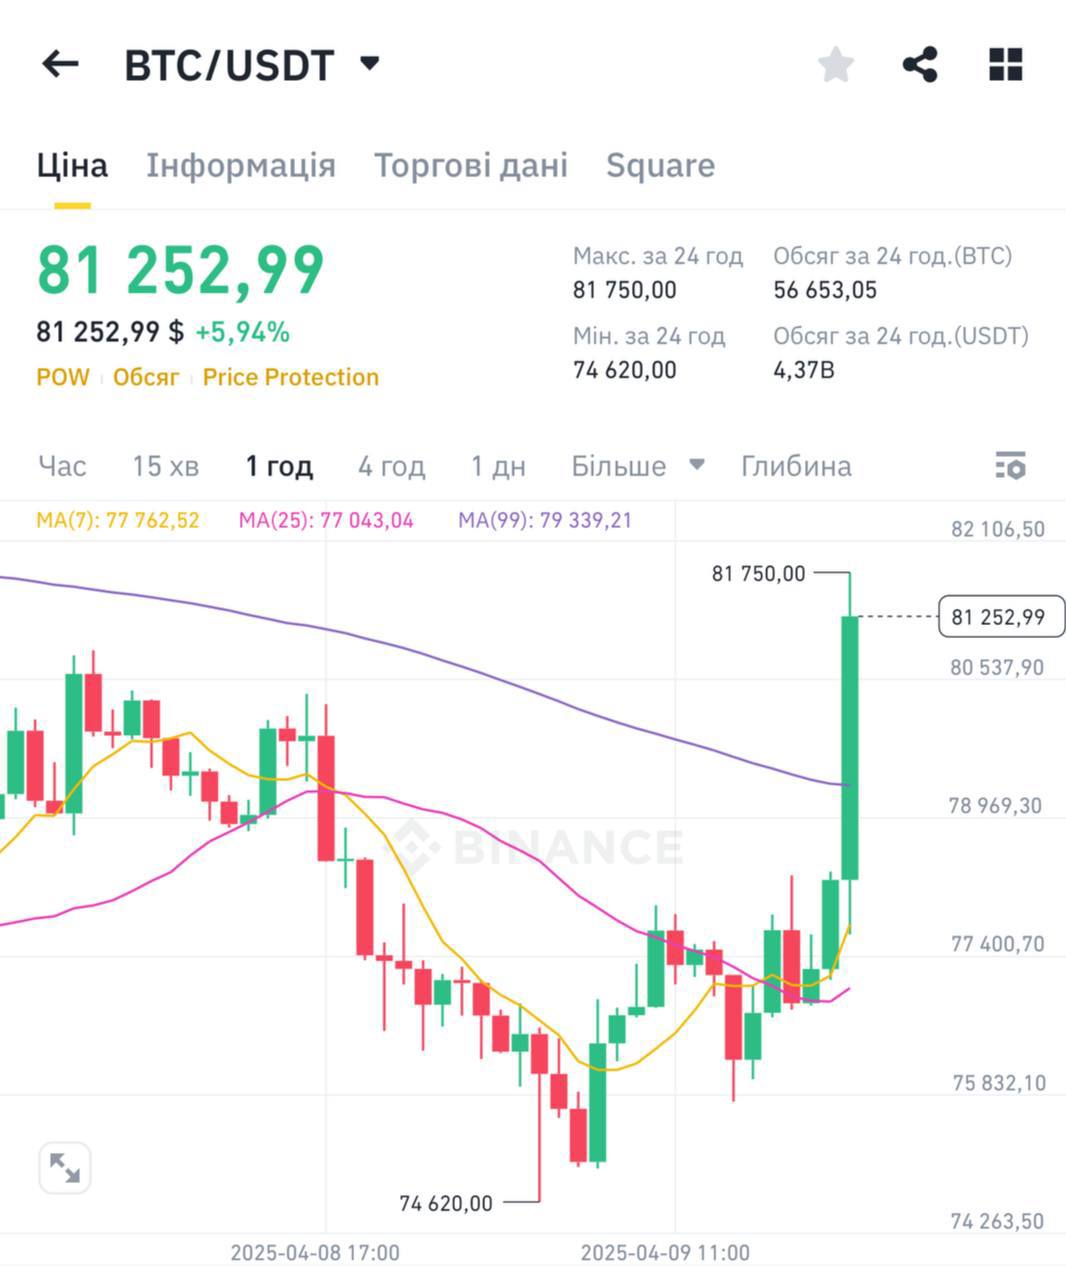Open the Глибина depth chart
This screenshot has height=1280, width=1066.
coord(796,466)
